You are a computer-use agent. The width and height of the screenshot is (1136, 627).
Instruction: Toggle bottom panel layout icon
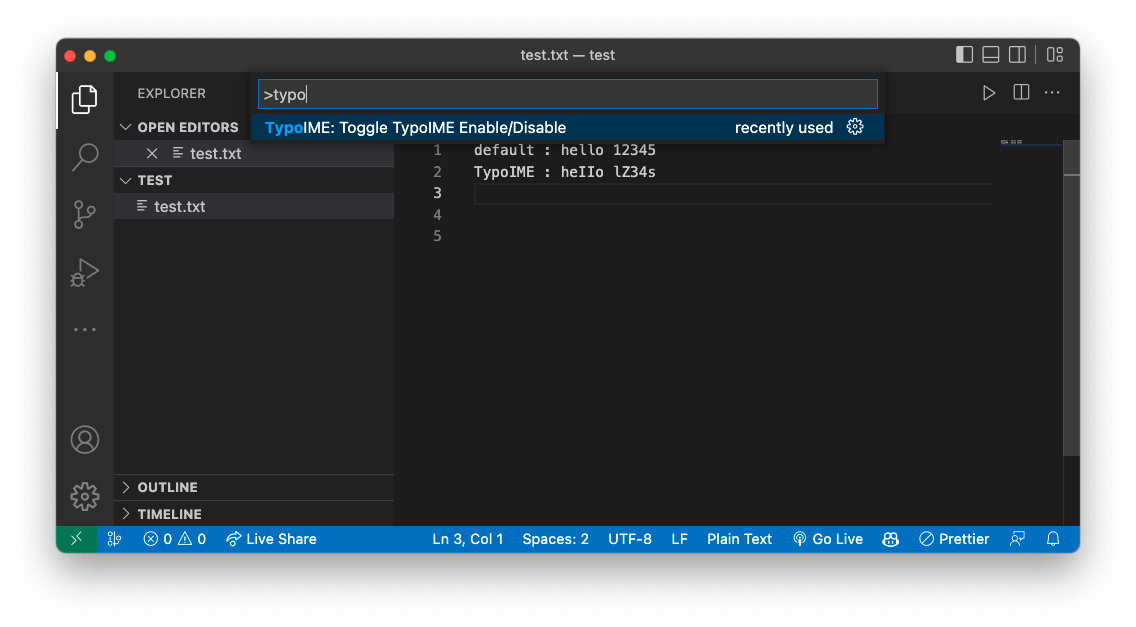pos(990,54)
